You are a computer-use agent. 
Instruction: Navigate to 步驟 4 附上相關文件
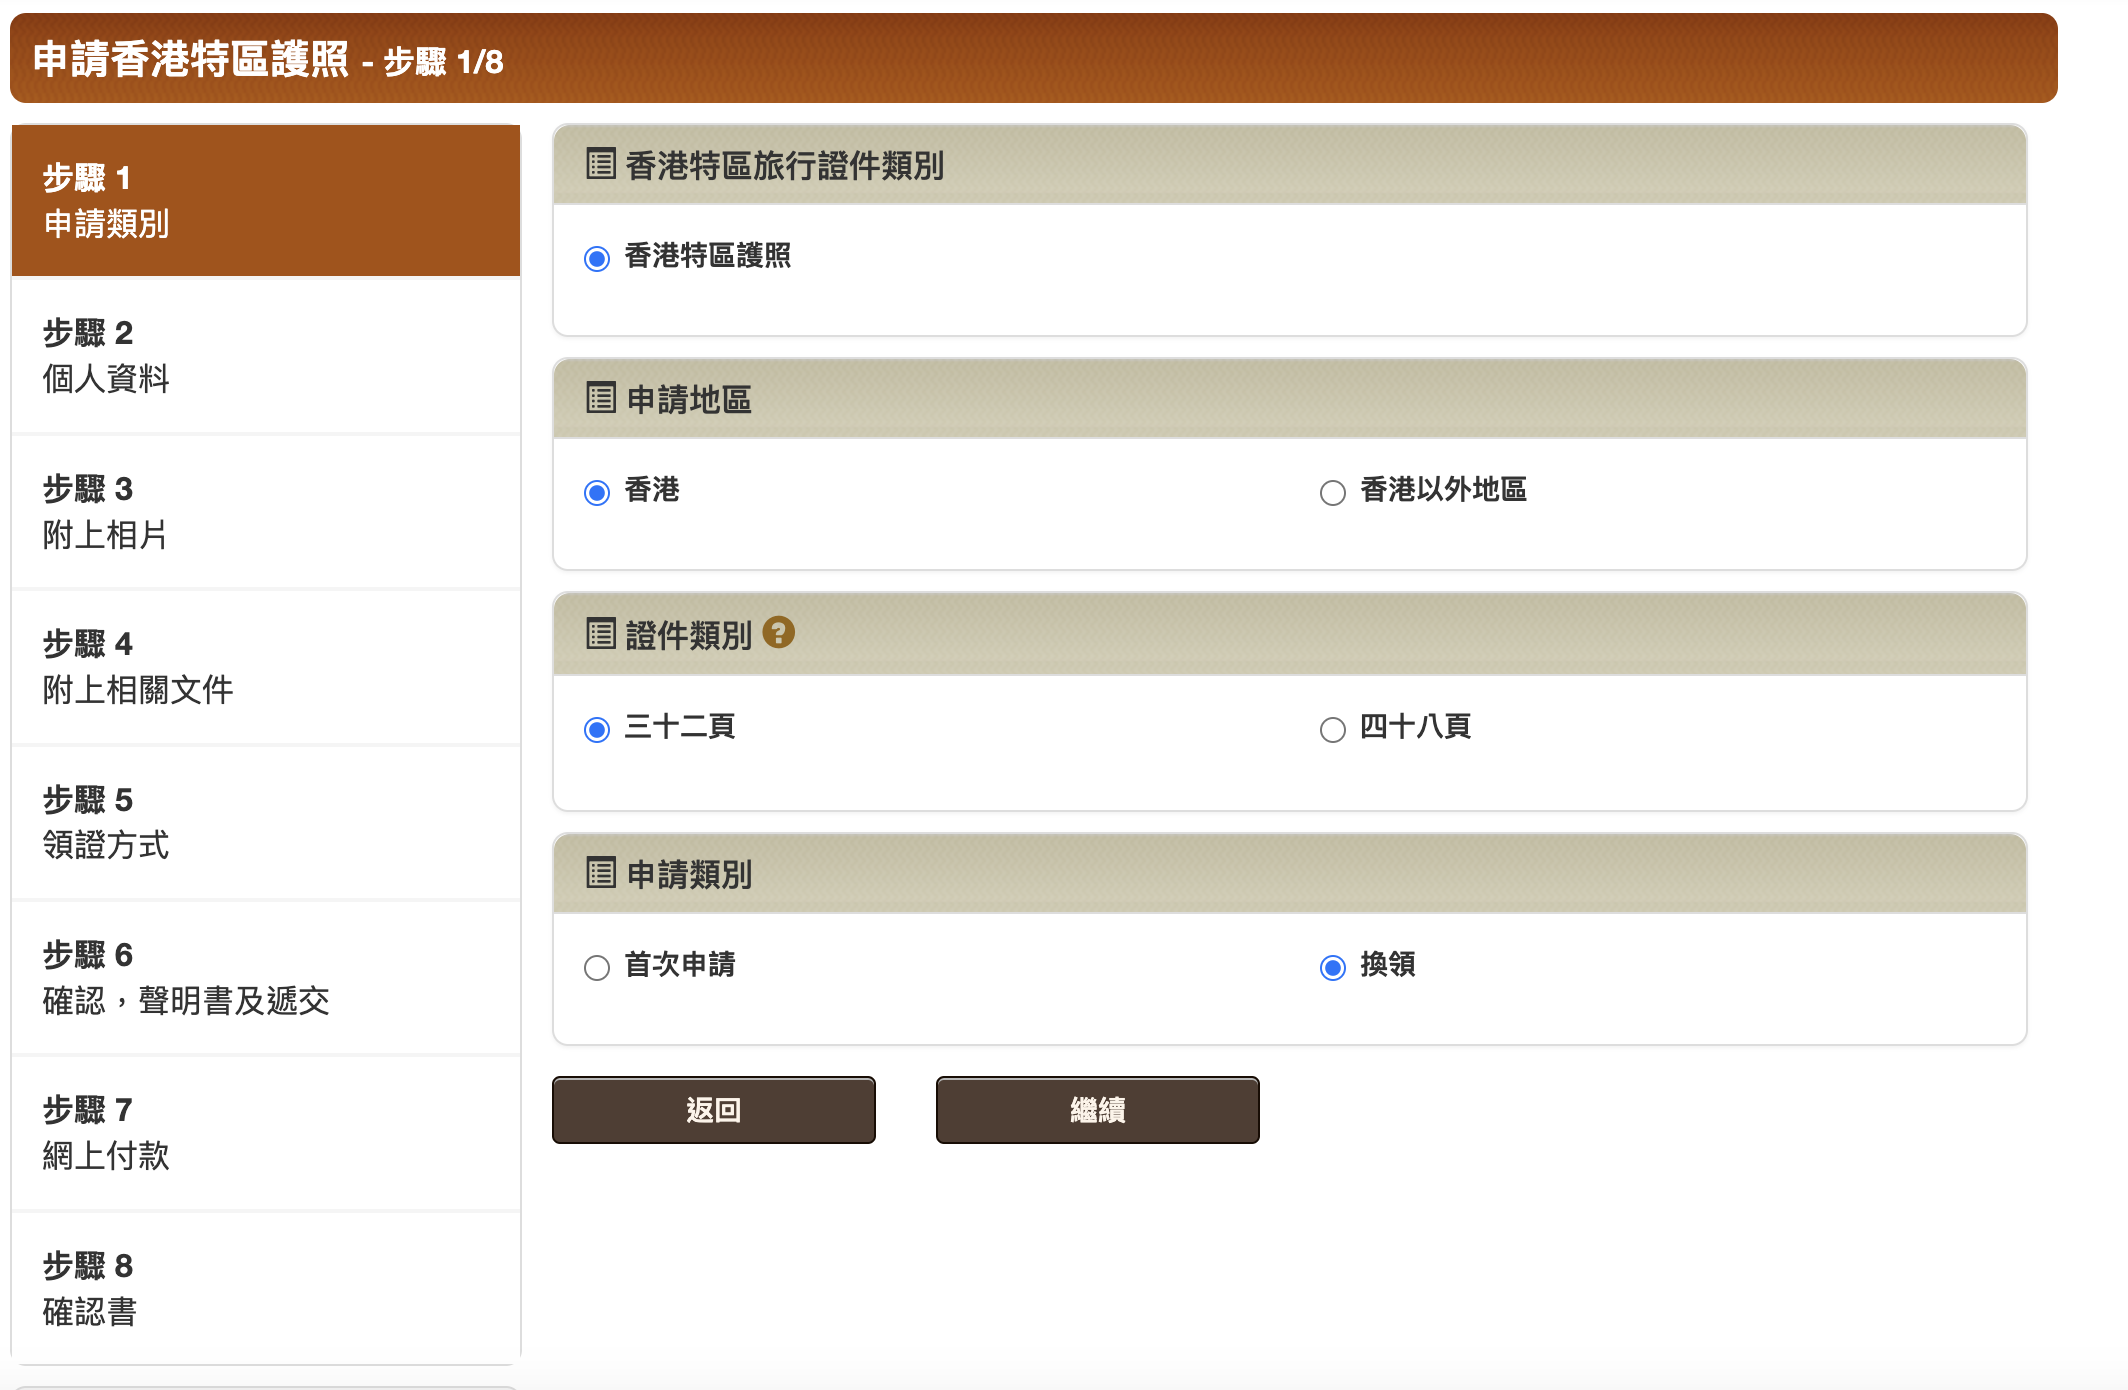(265, 667)
